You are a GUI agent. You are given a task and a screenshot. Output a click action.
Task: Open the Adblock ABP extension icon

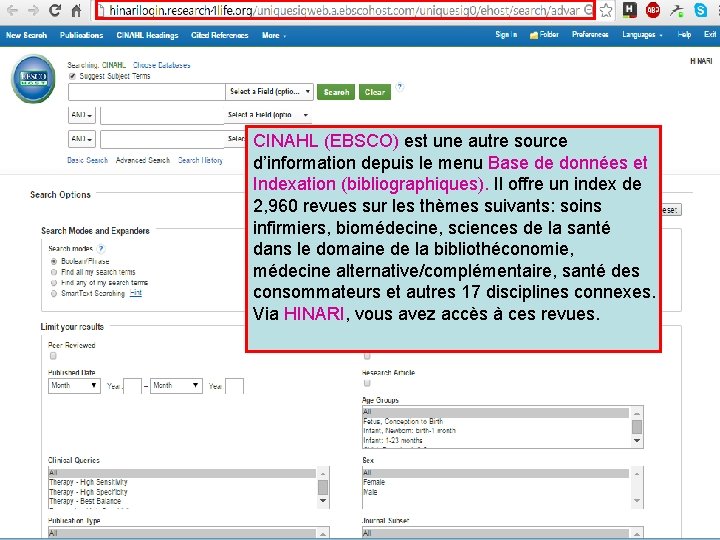click(x=652, y=10)
